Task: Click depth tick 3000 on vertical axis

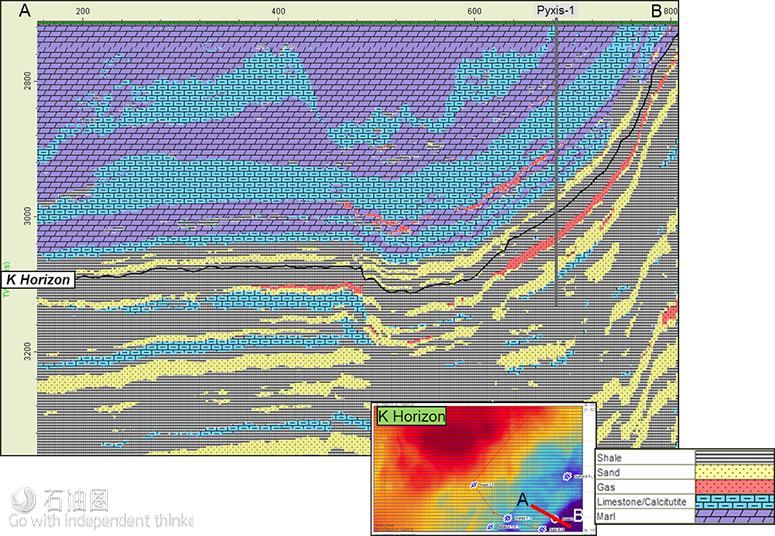Action: [x=27, y=216]
